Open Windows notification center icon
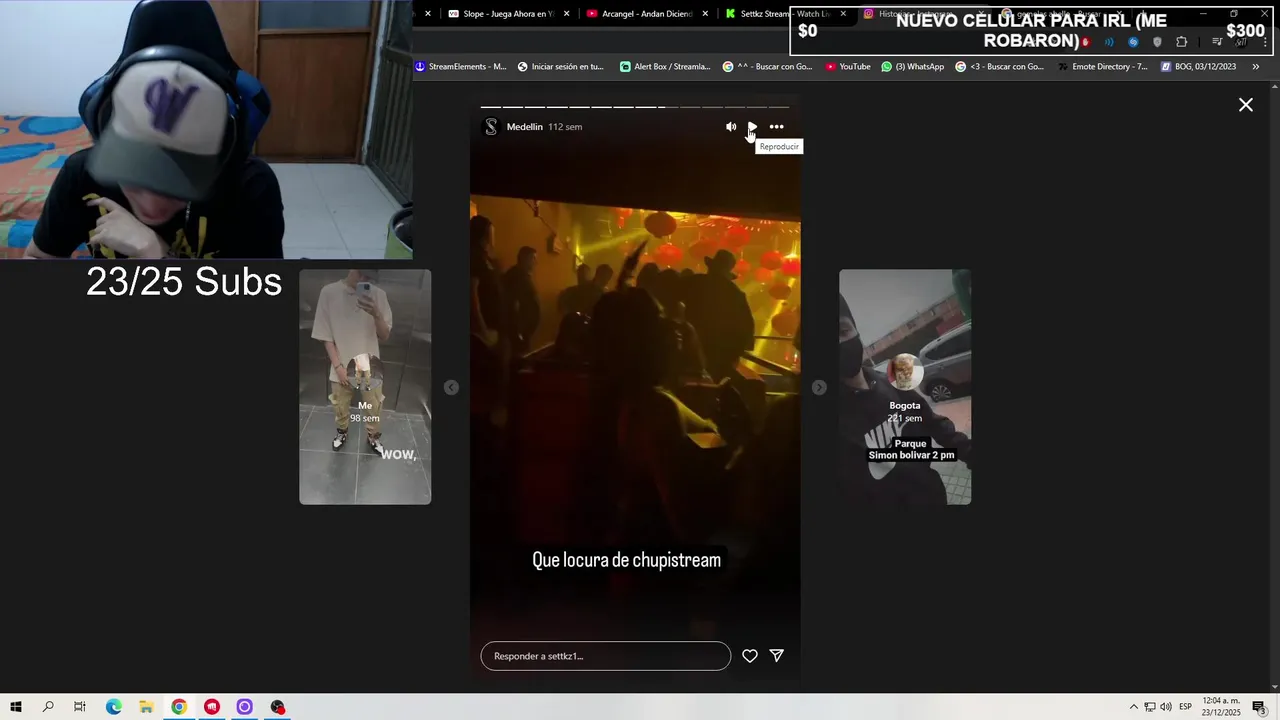 [x=1259, y=707]
